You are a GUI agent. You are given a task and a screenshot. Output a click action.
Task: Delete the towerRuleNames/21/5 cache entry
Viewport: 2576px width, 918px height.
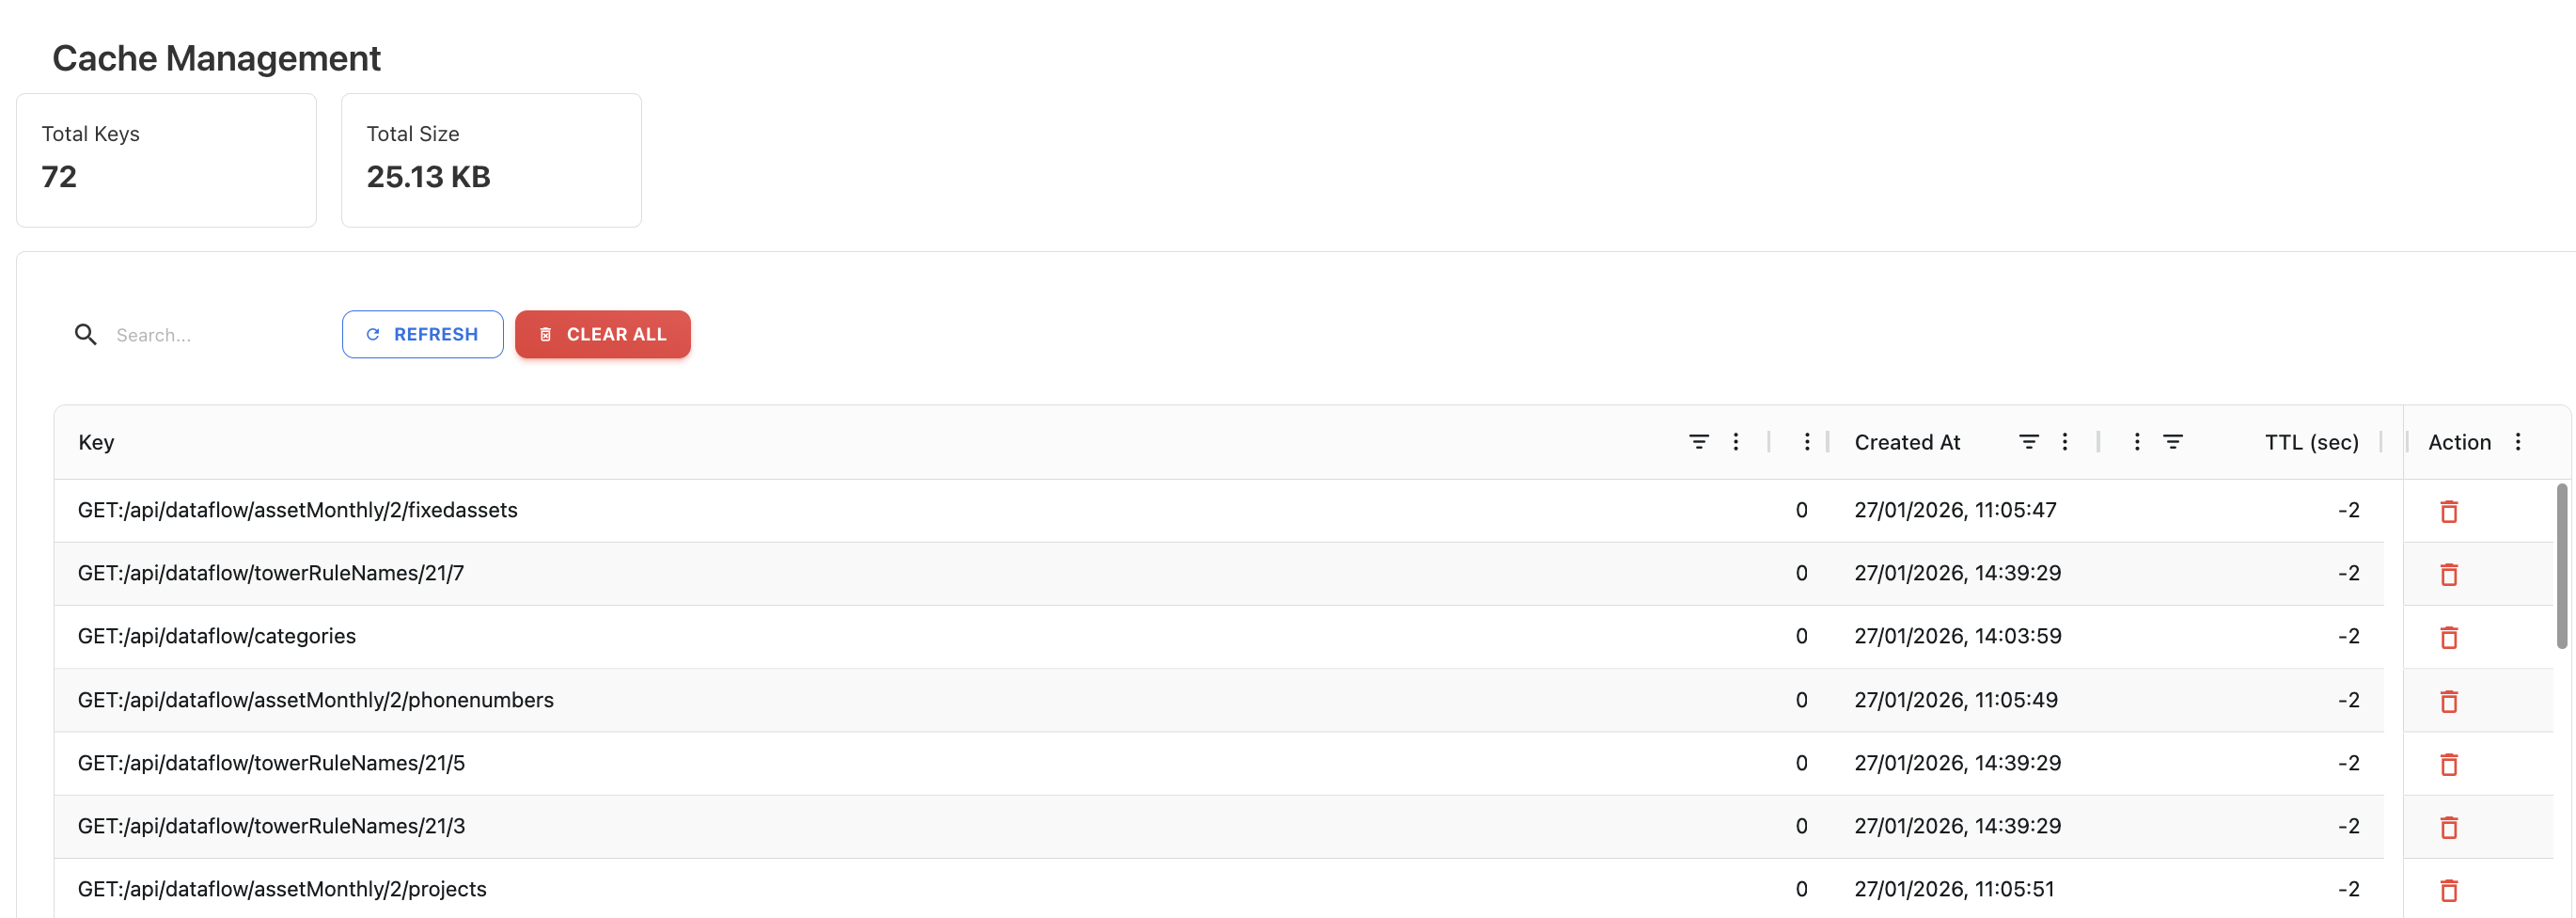point(2448,764)
